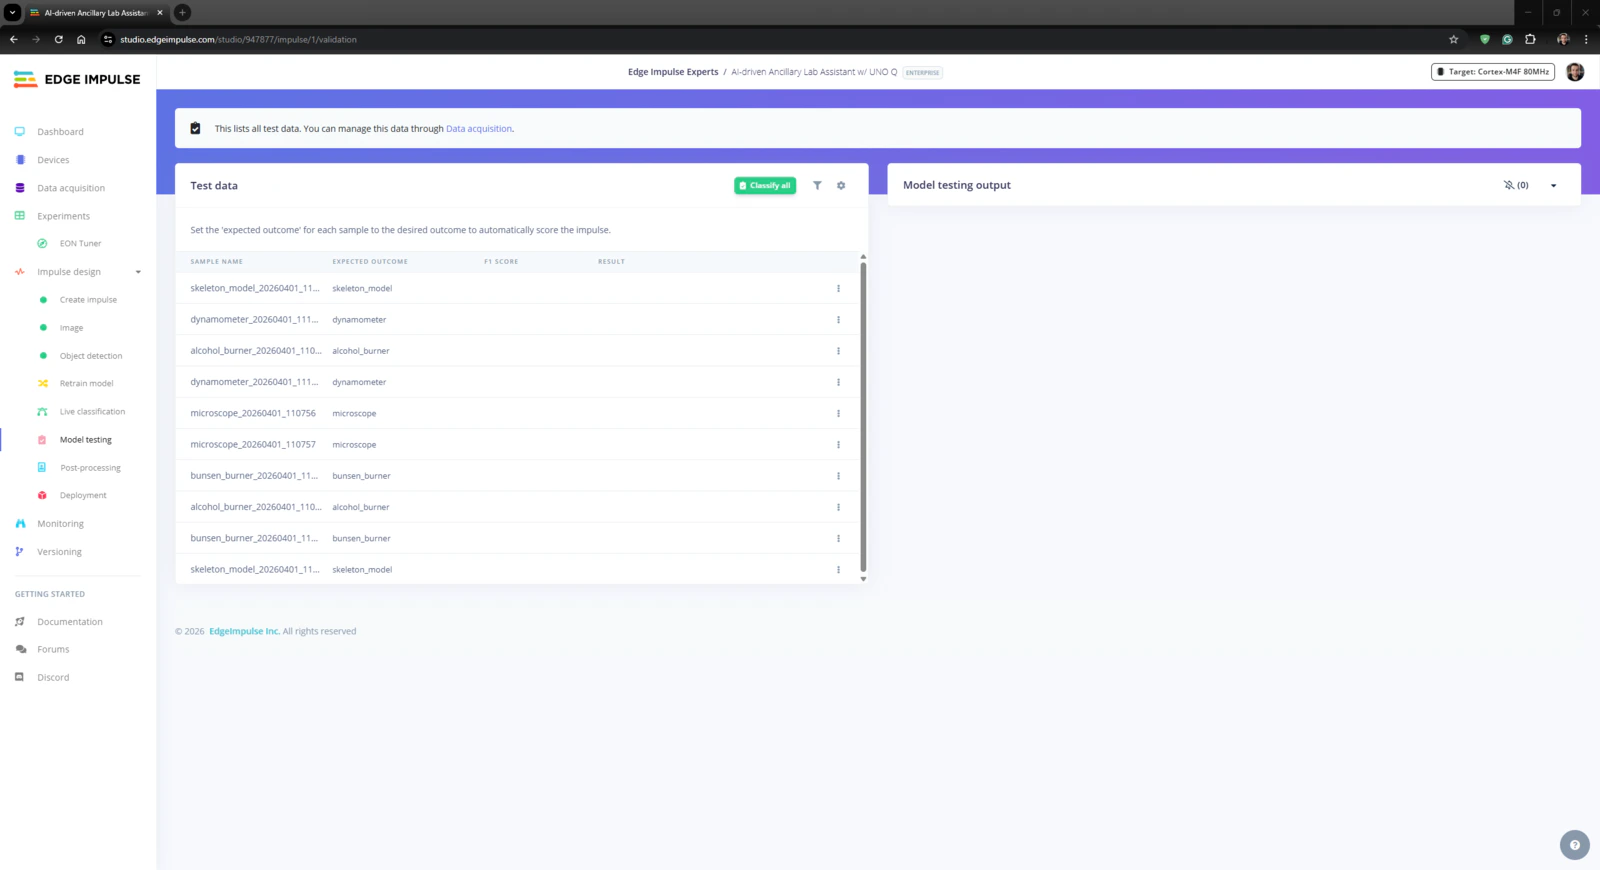Click scrollbar down arrow in test data
This screenshot has height=870, width=1600.
click(863, 579)
